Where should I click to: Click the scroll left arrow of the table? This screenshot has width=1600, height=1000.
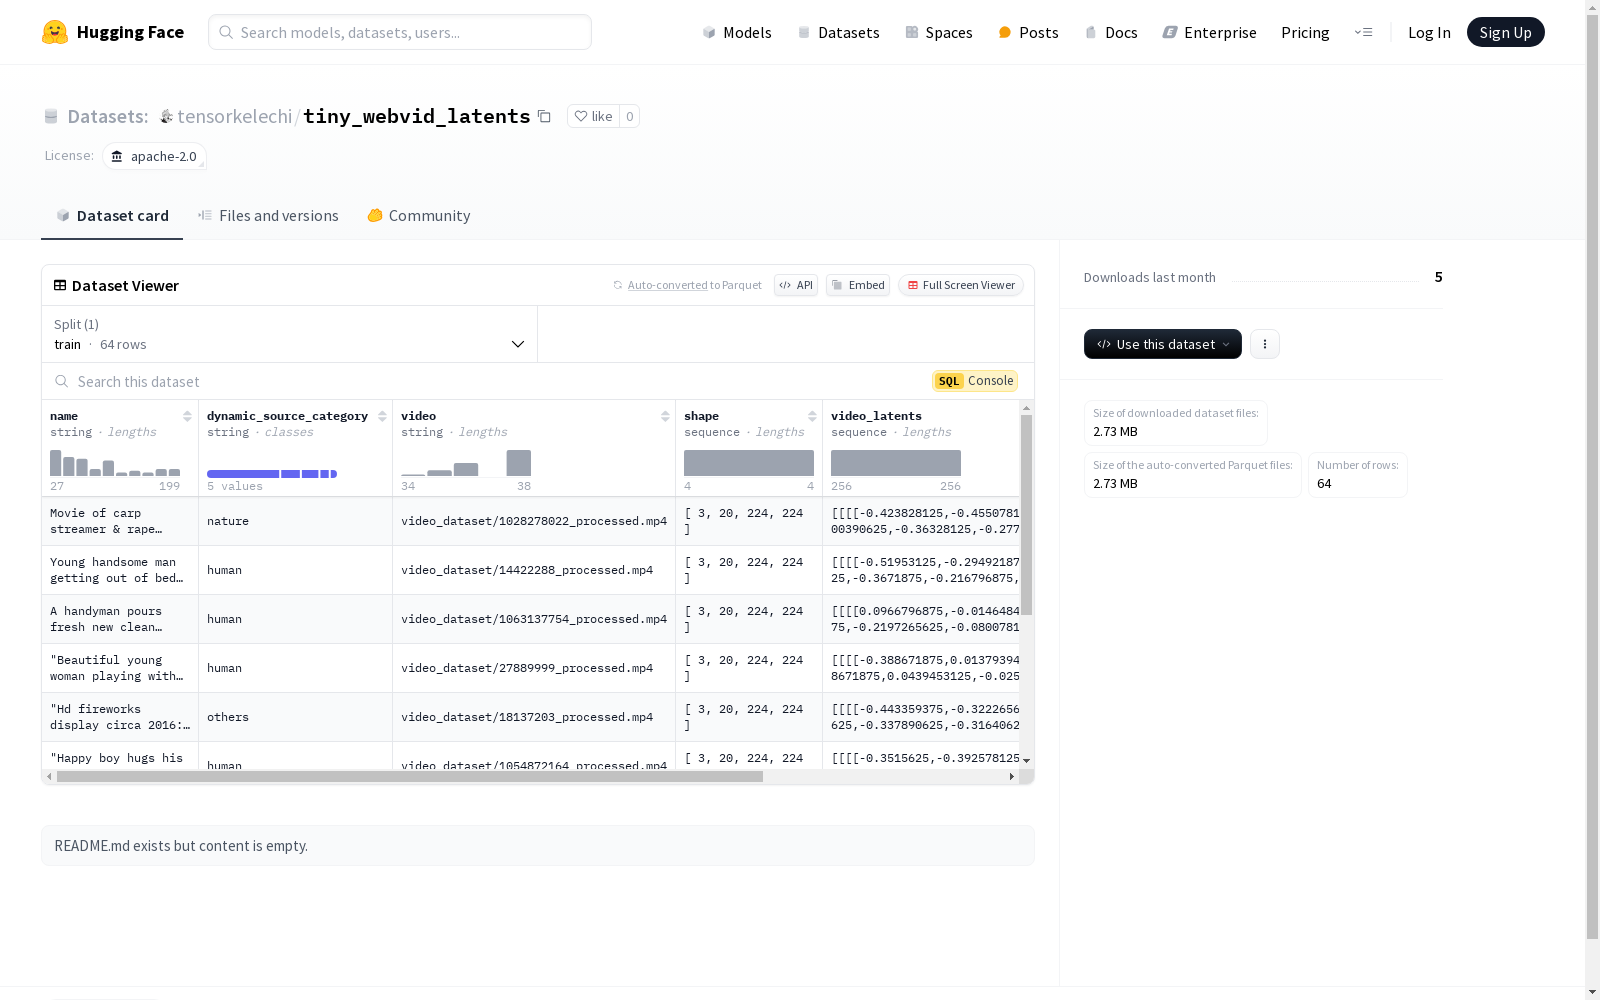48,776
